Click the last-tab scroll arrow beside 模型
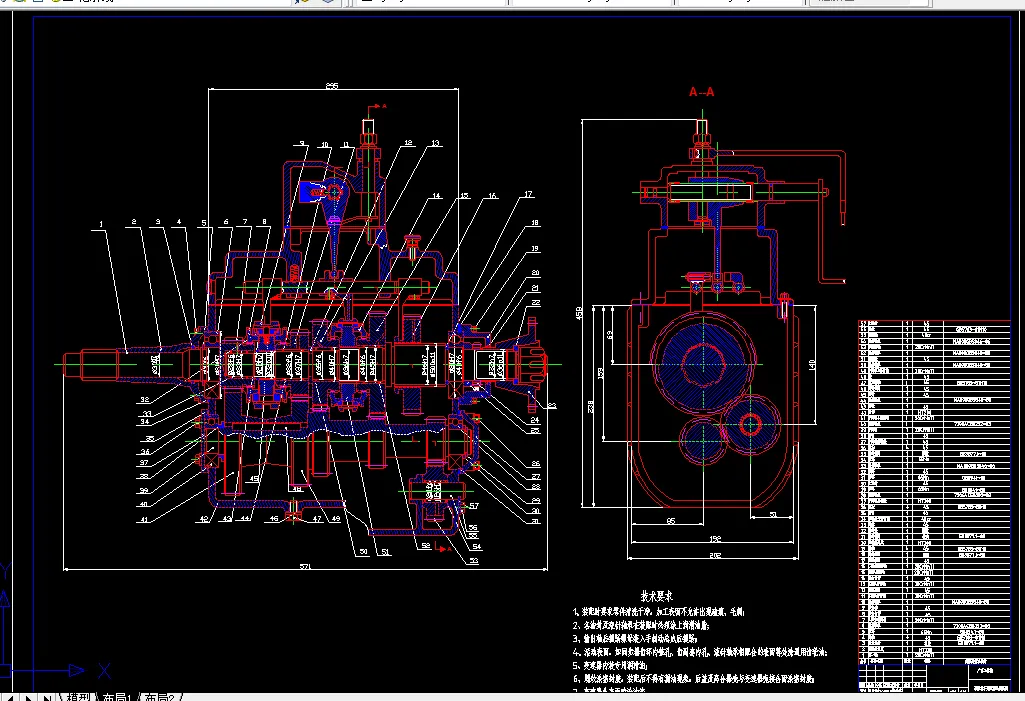Image resolution: width=1025 pixels, height=701 pixels. (47, 698)
